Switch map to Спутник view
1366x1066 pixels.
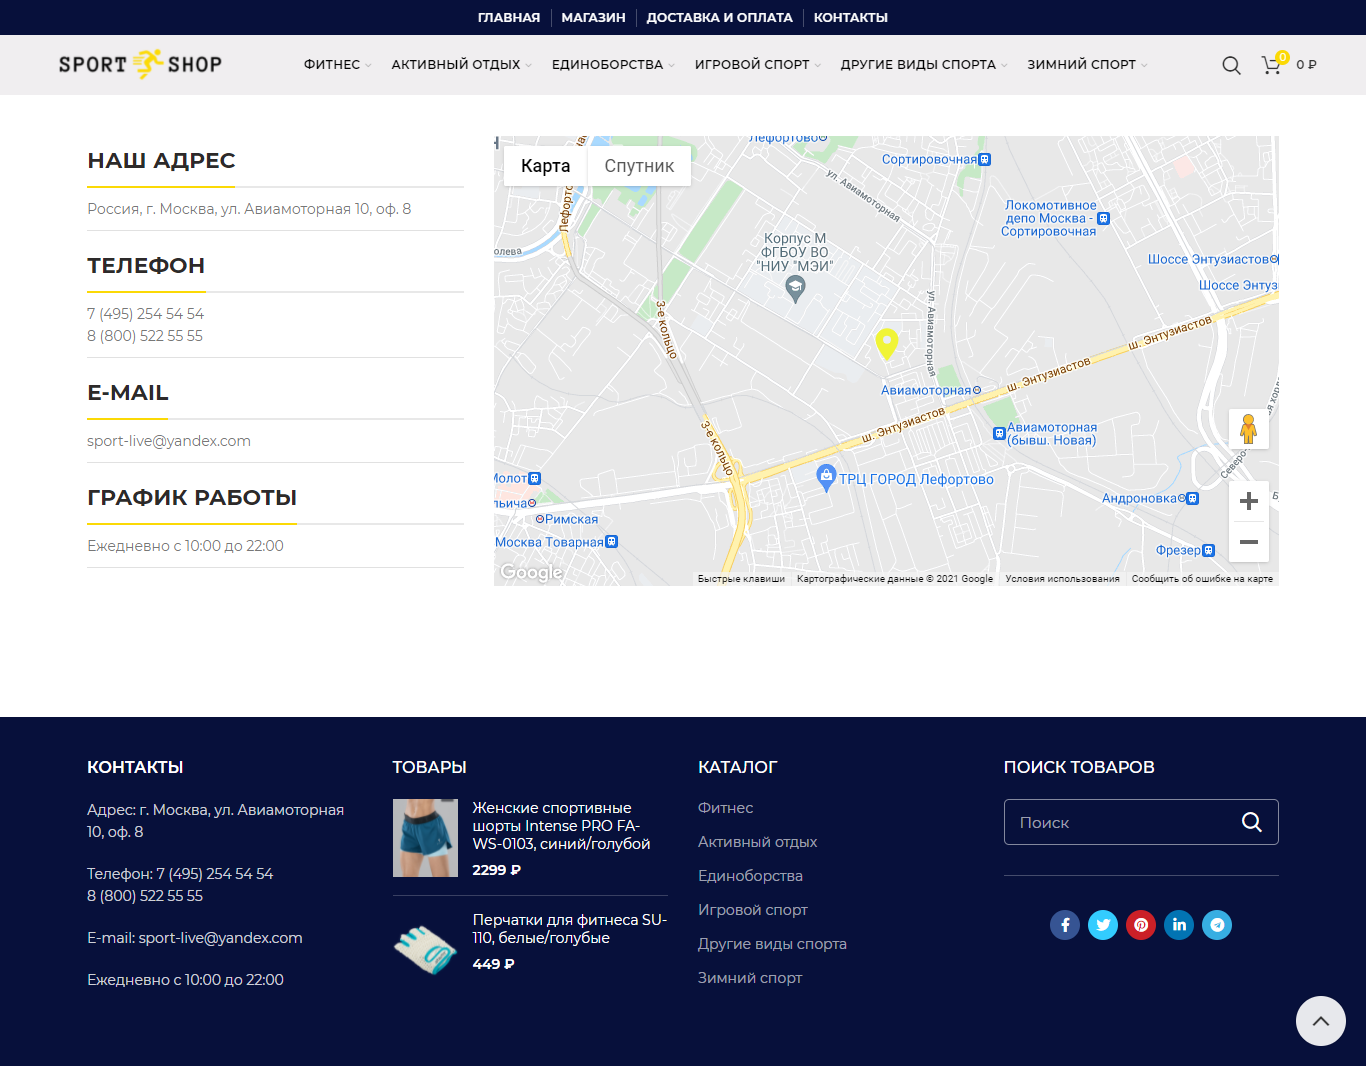(639, 166)
